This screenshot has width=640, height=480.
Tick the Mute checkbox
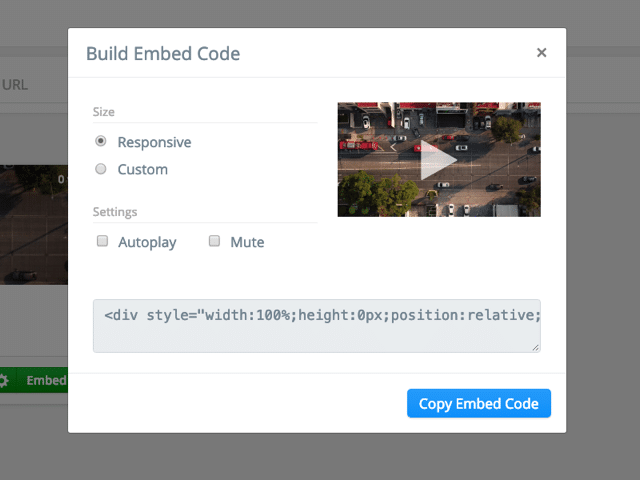point(214,241)
